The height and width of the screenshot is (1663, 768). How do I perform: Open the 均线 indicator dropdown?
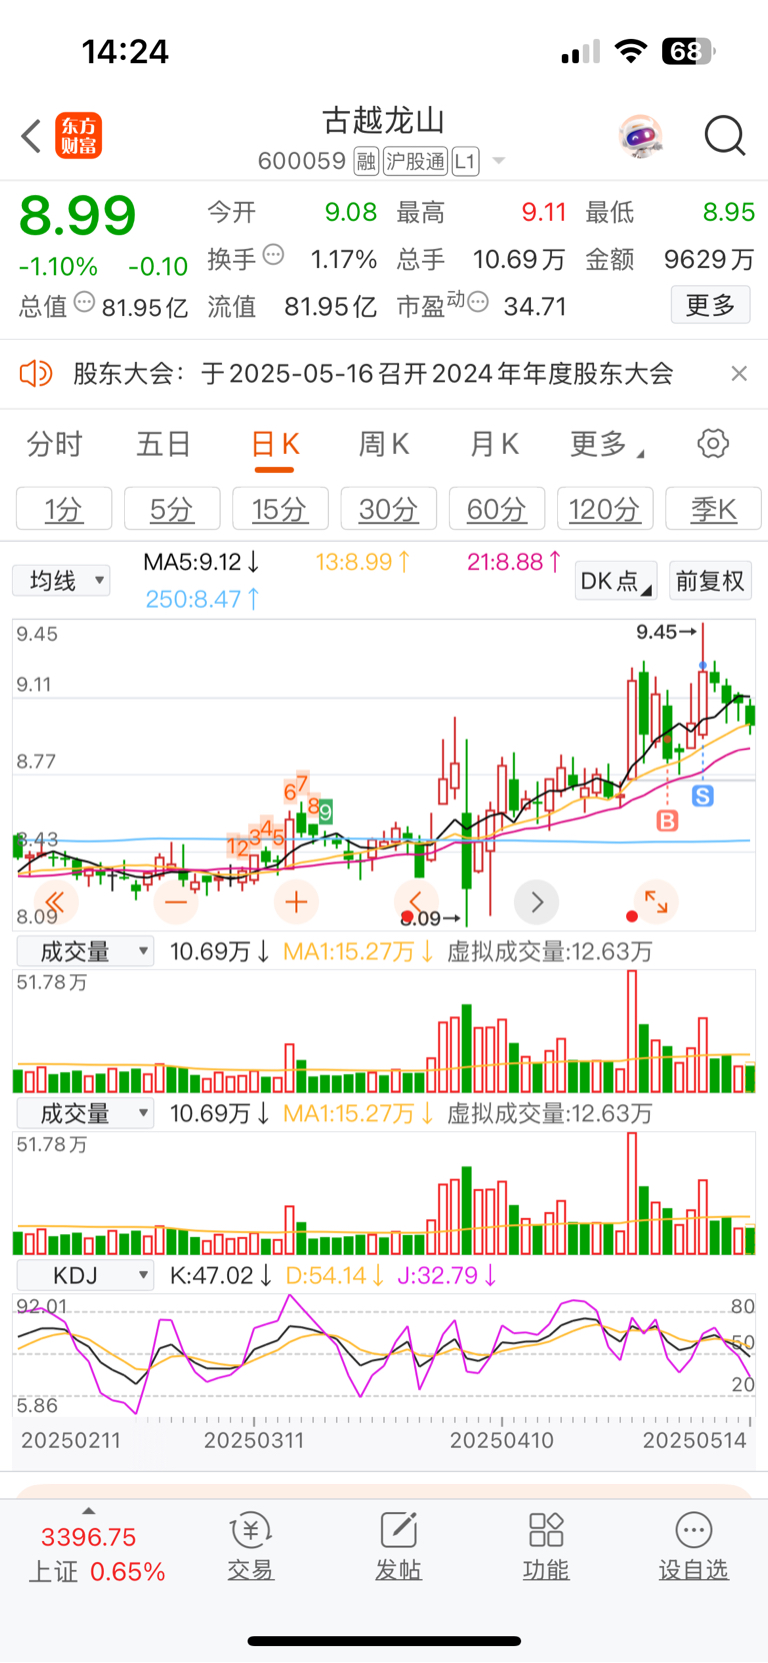click(61, 581)
